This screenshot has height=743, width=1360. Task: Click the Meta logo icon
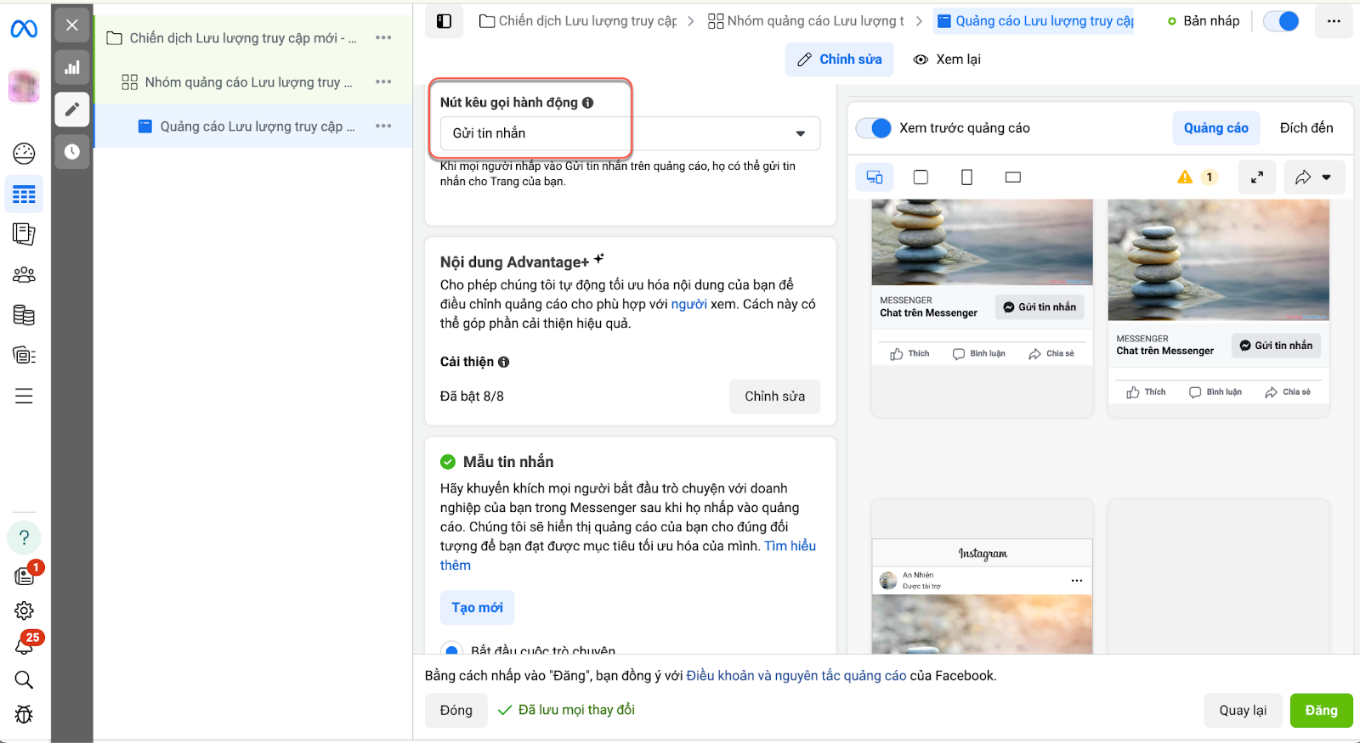point(24,29)
